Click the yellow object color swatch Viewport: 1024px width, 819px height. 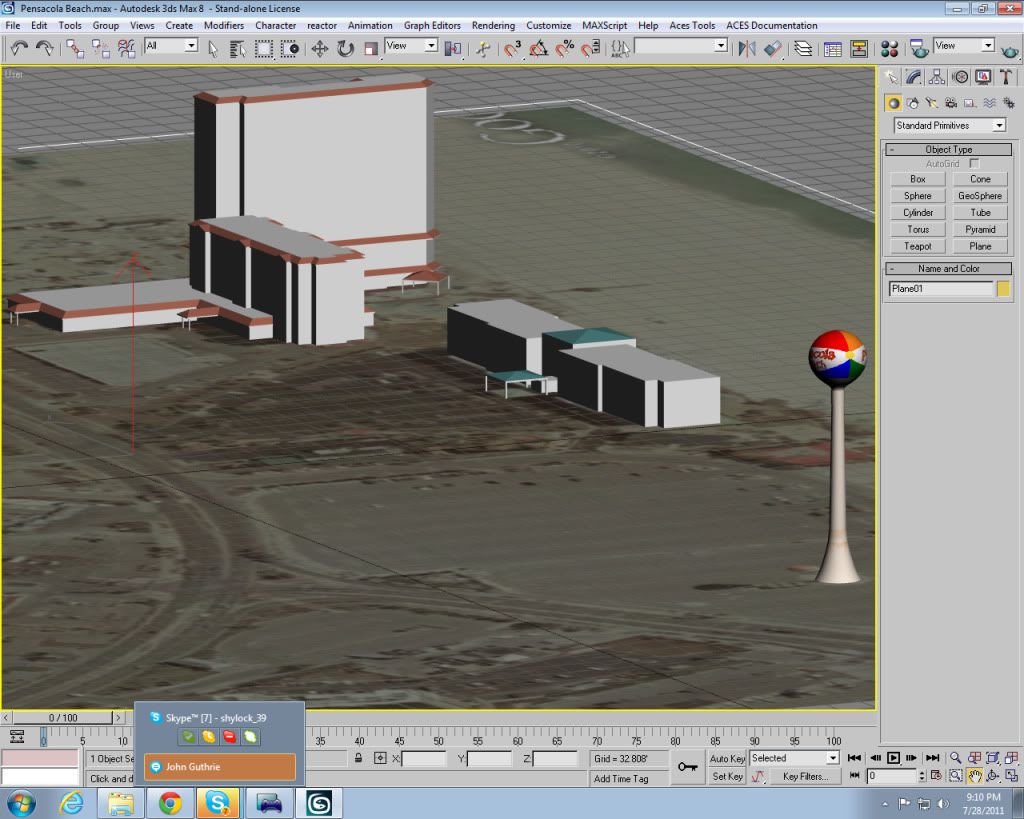pos(1003,289)
